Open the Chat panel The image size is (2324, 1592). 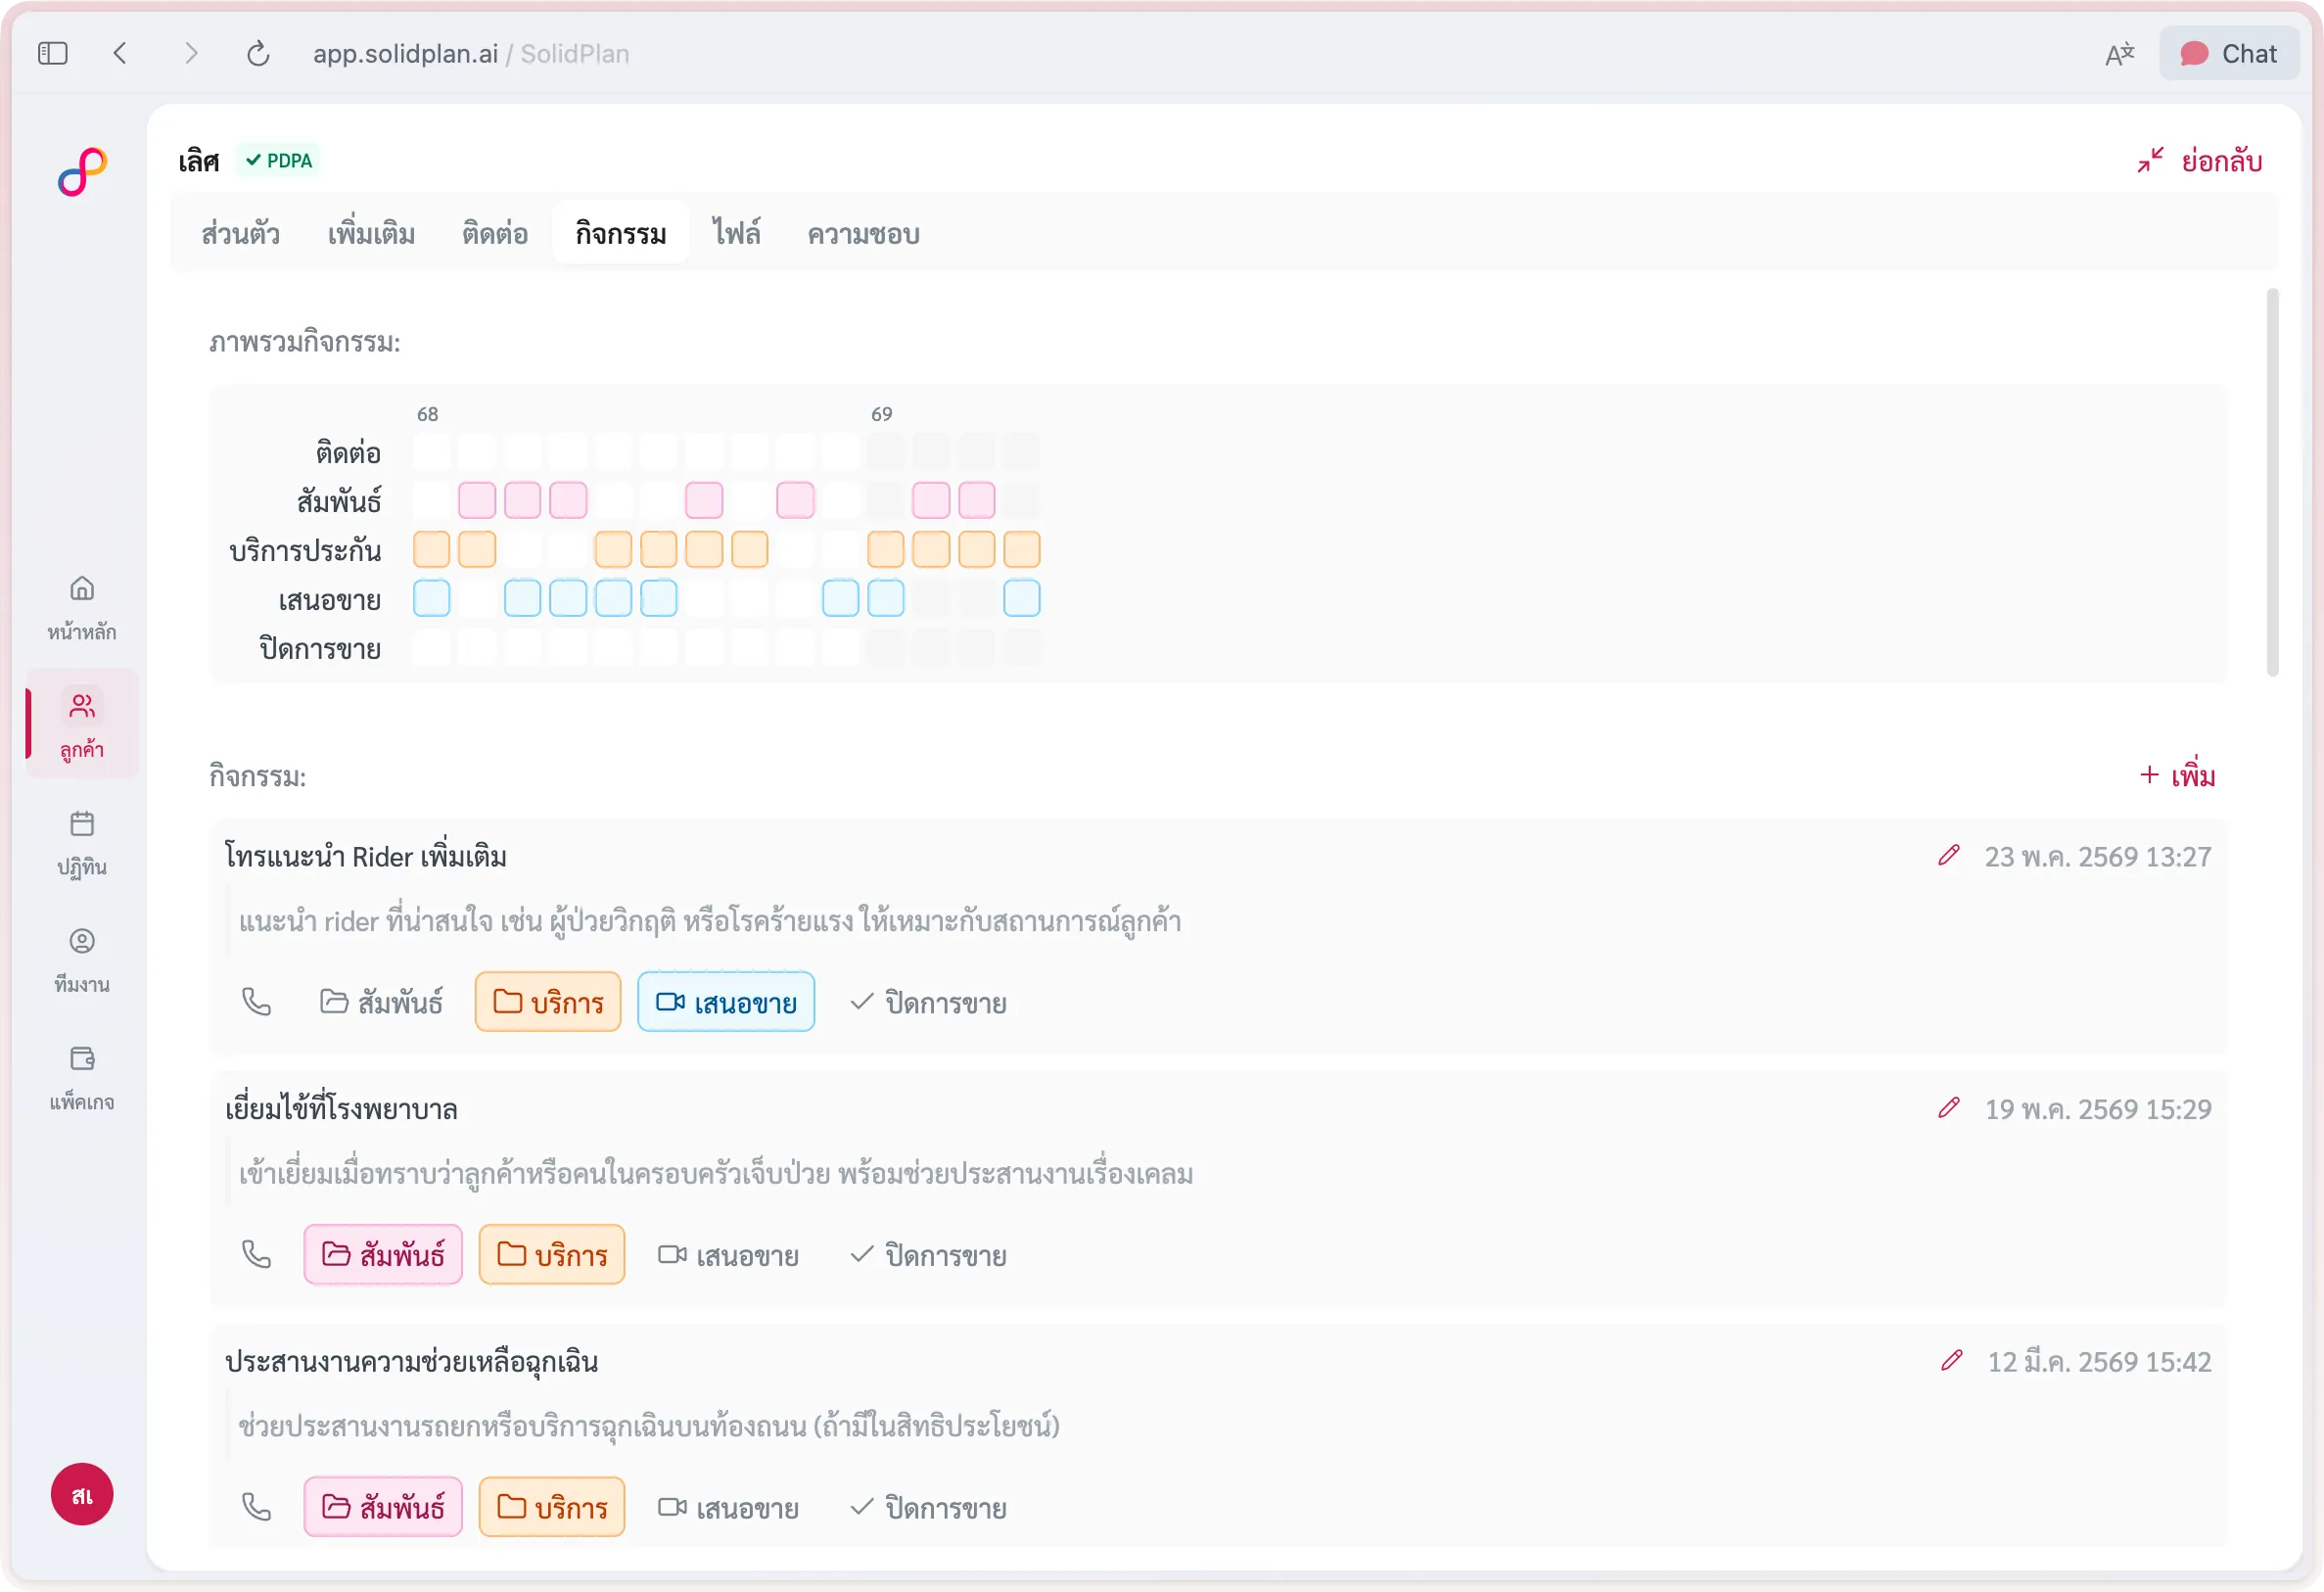click(2229, 54)
